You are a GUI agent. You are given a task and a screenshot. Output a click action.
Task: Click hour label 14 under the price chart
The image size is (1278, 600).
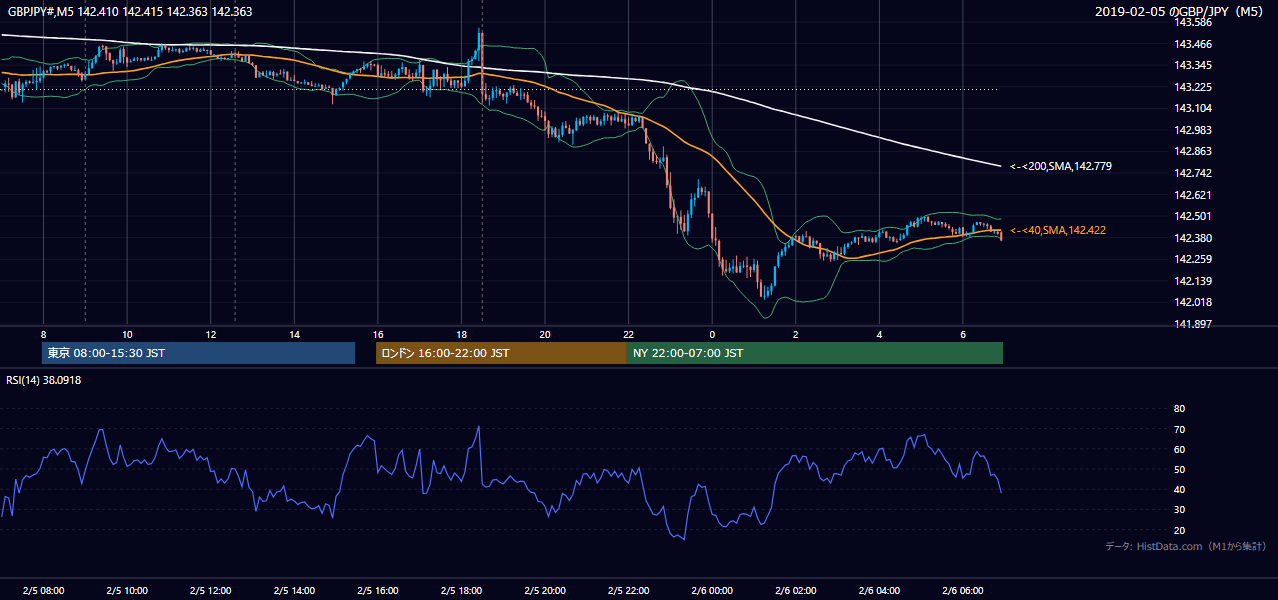[x=294, y=334]
